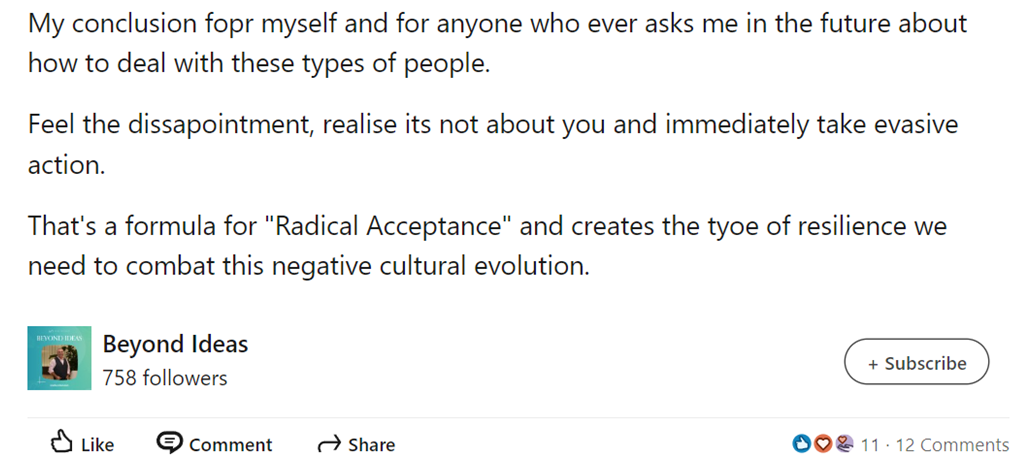View the 11 reactions count
Image resolution: width=1016 pixels, height=476 pixels.
point(869,445)
